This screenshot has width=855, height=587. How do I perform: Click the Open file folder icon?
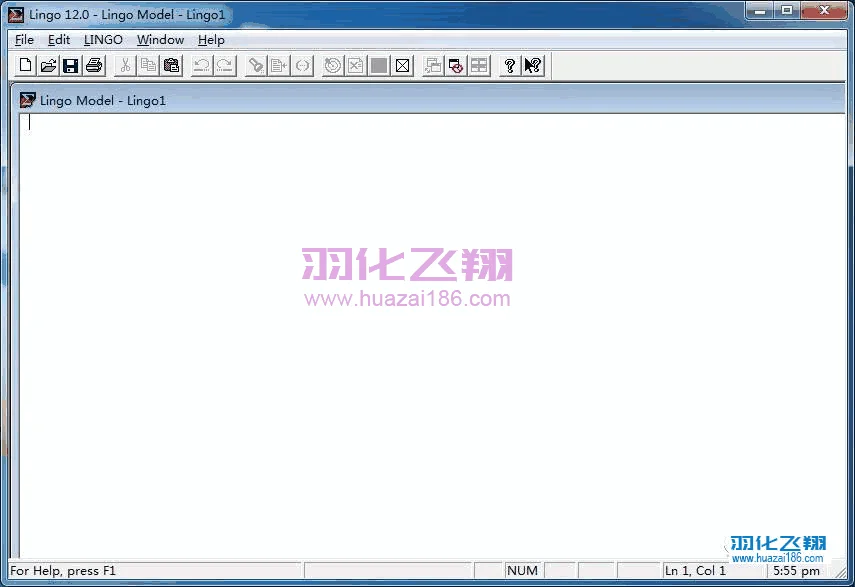48,65
